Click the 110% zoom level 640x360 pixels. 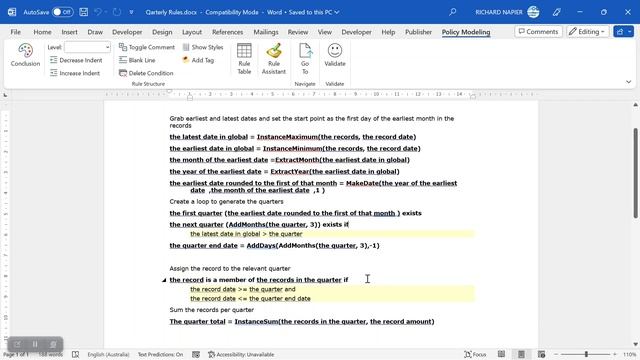[x=629, y=354]
